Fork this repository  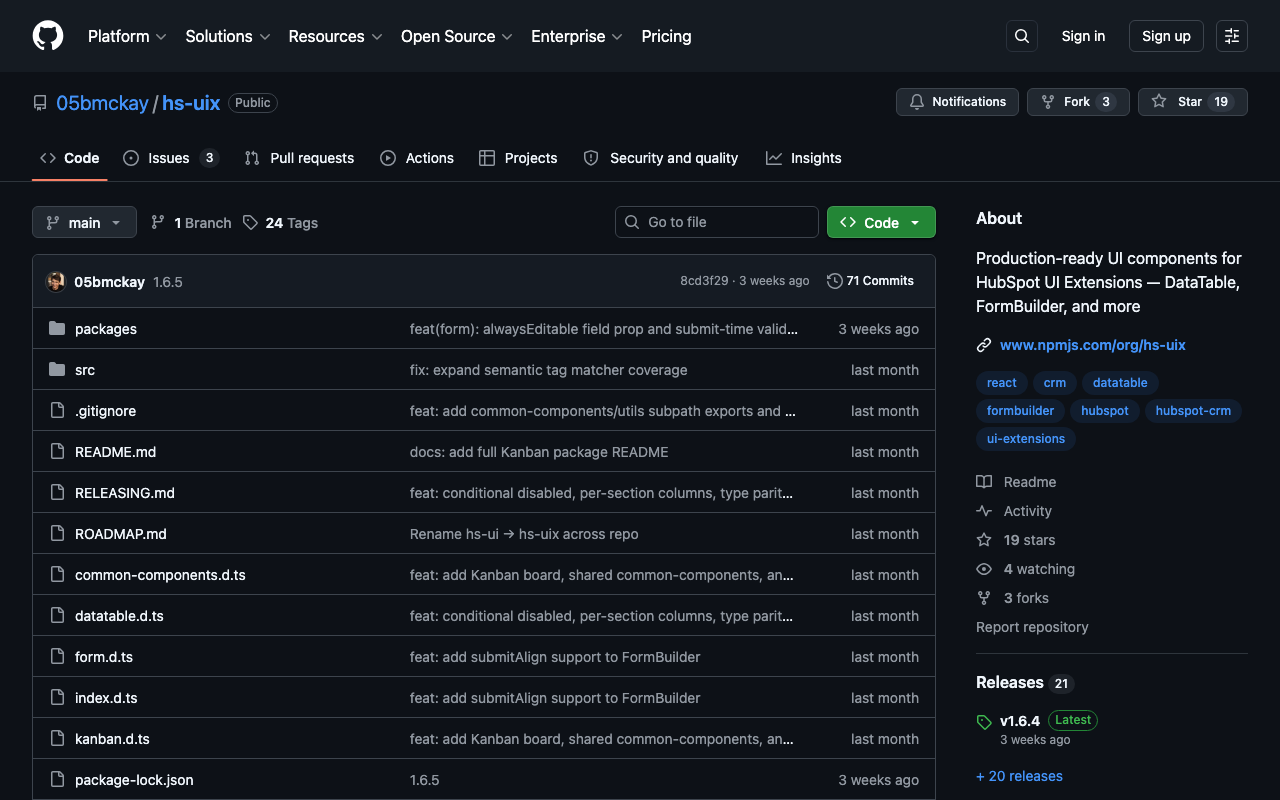pos(1078,102)
